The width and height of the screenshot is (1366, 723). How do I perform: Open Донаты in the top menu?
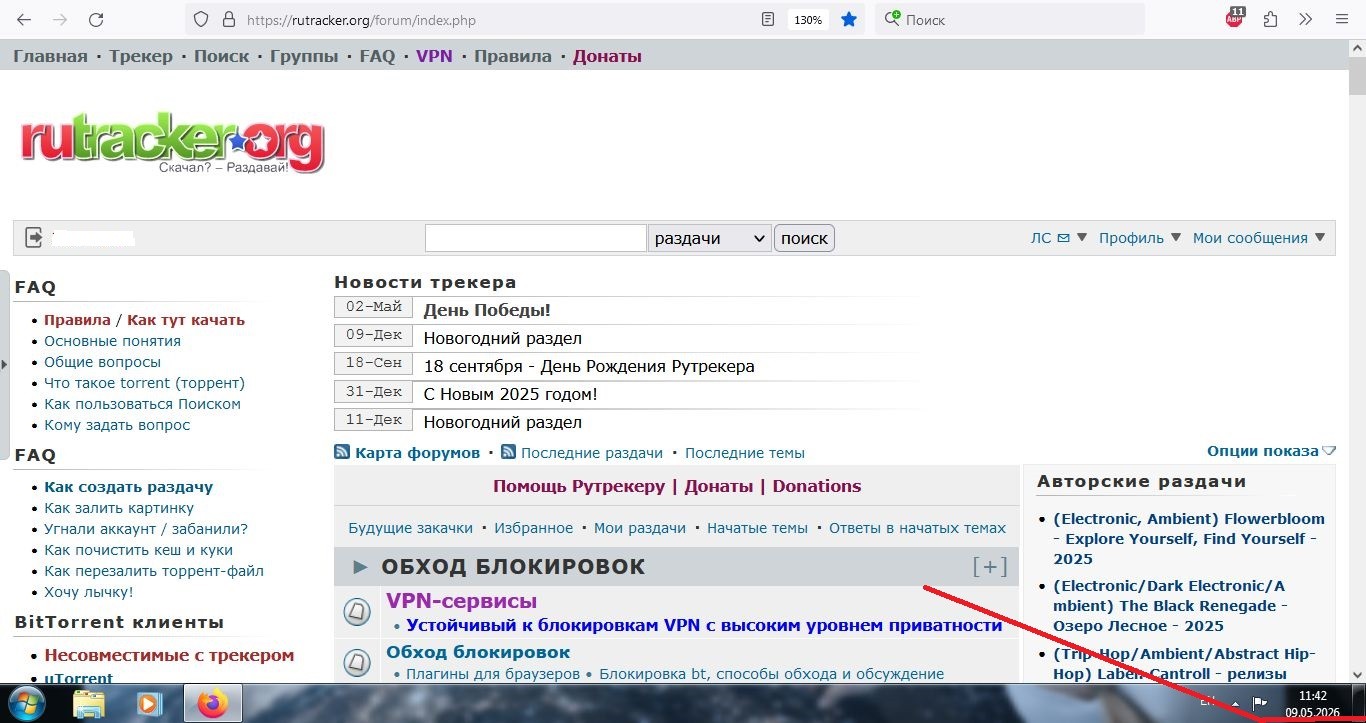[607, 56]
